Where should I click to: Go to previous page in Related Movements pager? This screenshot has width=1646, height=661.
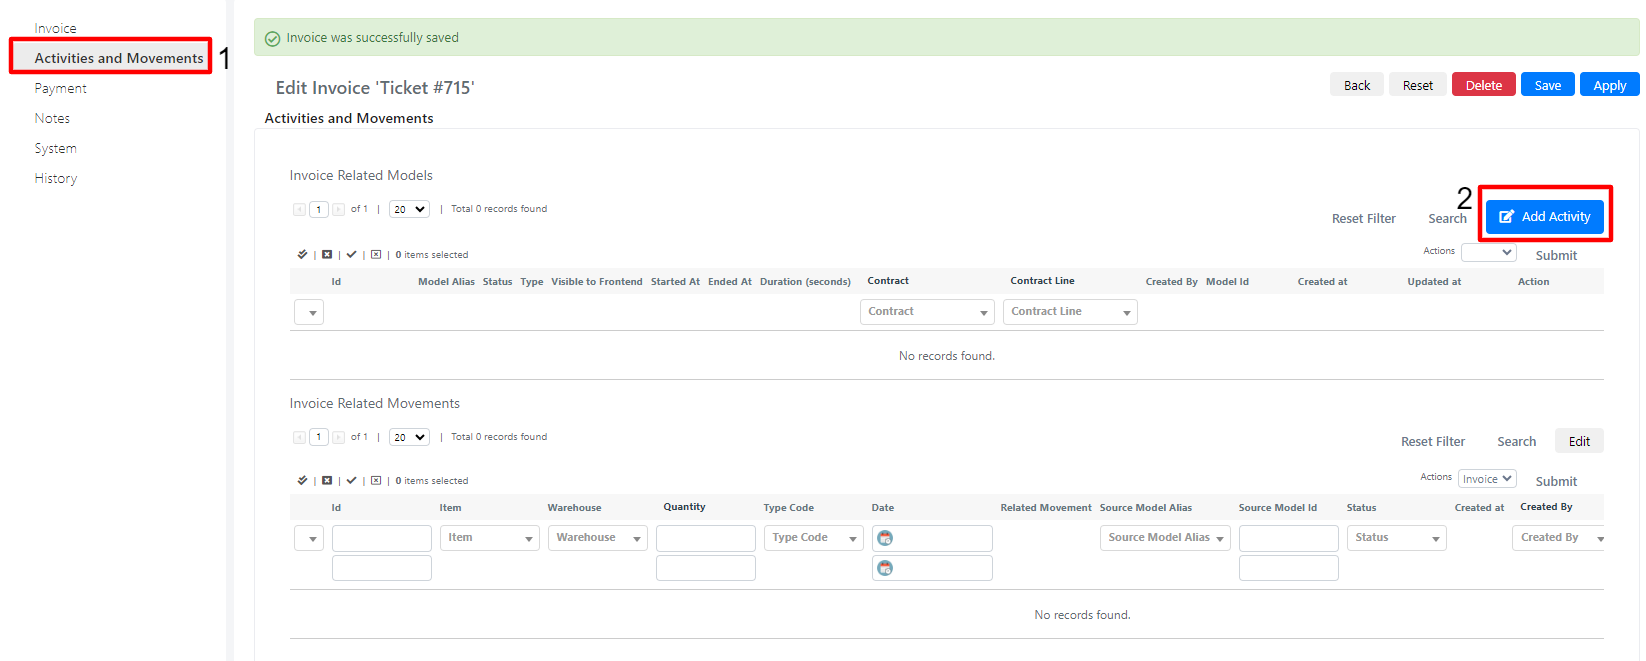(x=299, y=437)
